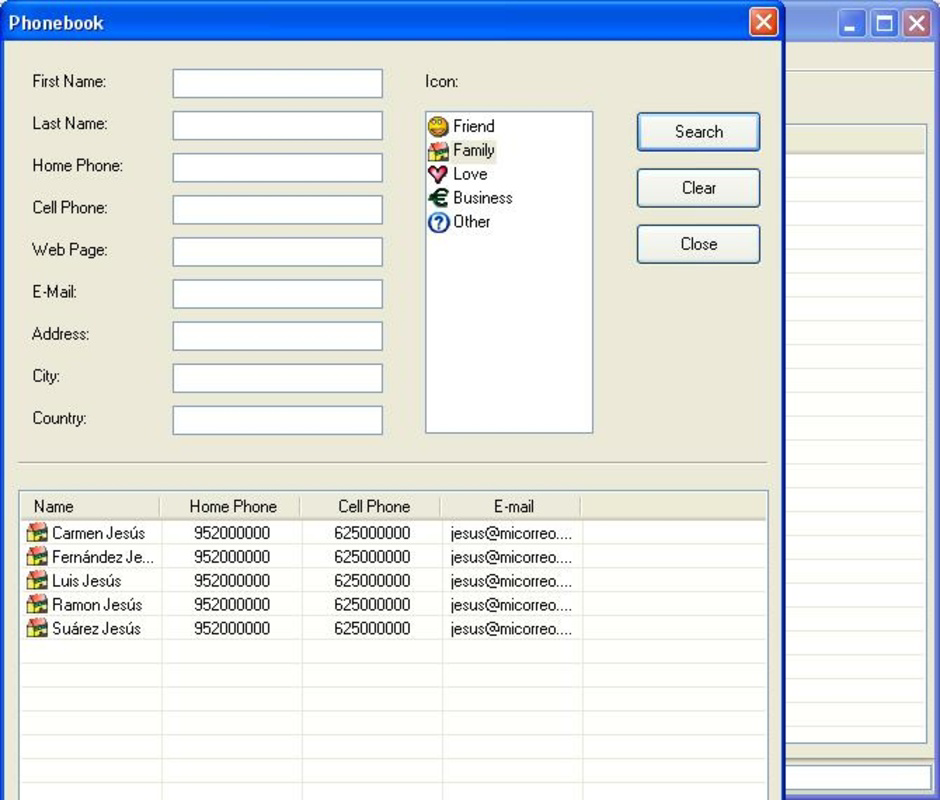Sort results by Home Phone column header

[x=231, y=506]
